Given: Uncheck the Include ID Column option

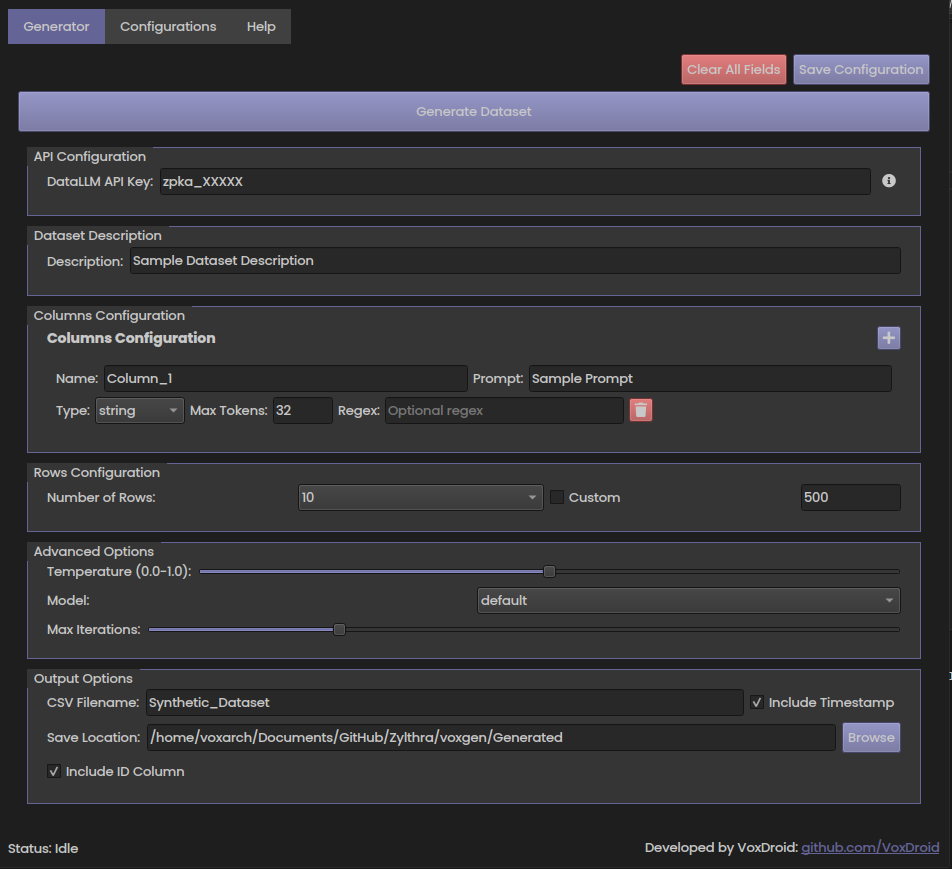Looking at the screenshot, I should tap(53, 771).
